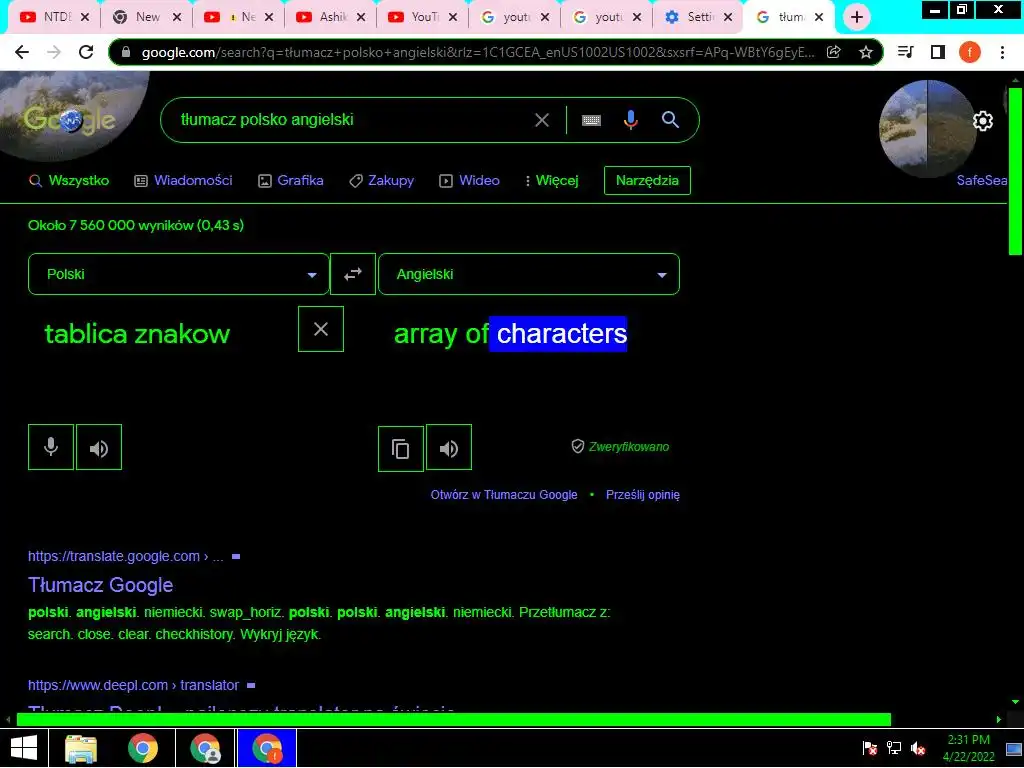Switch to the Wiadomości results tab
1024x768 pixels.
point(184,180)
